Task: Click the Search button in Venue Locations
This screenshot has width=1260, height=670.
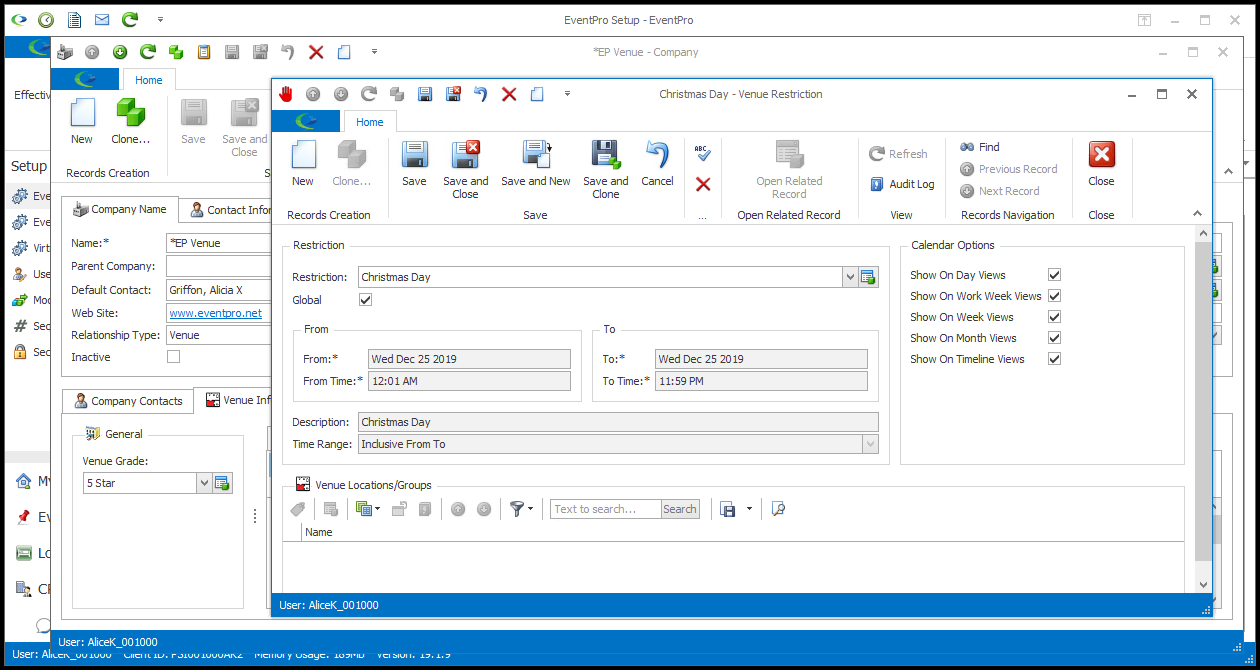Action: pos(680,509)
